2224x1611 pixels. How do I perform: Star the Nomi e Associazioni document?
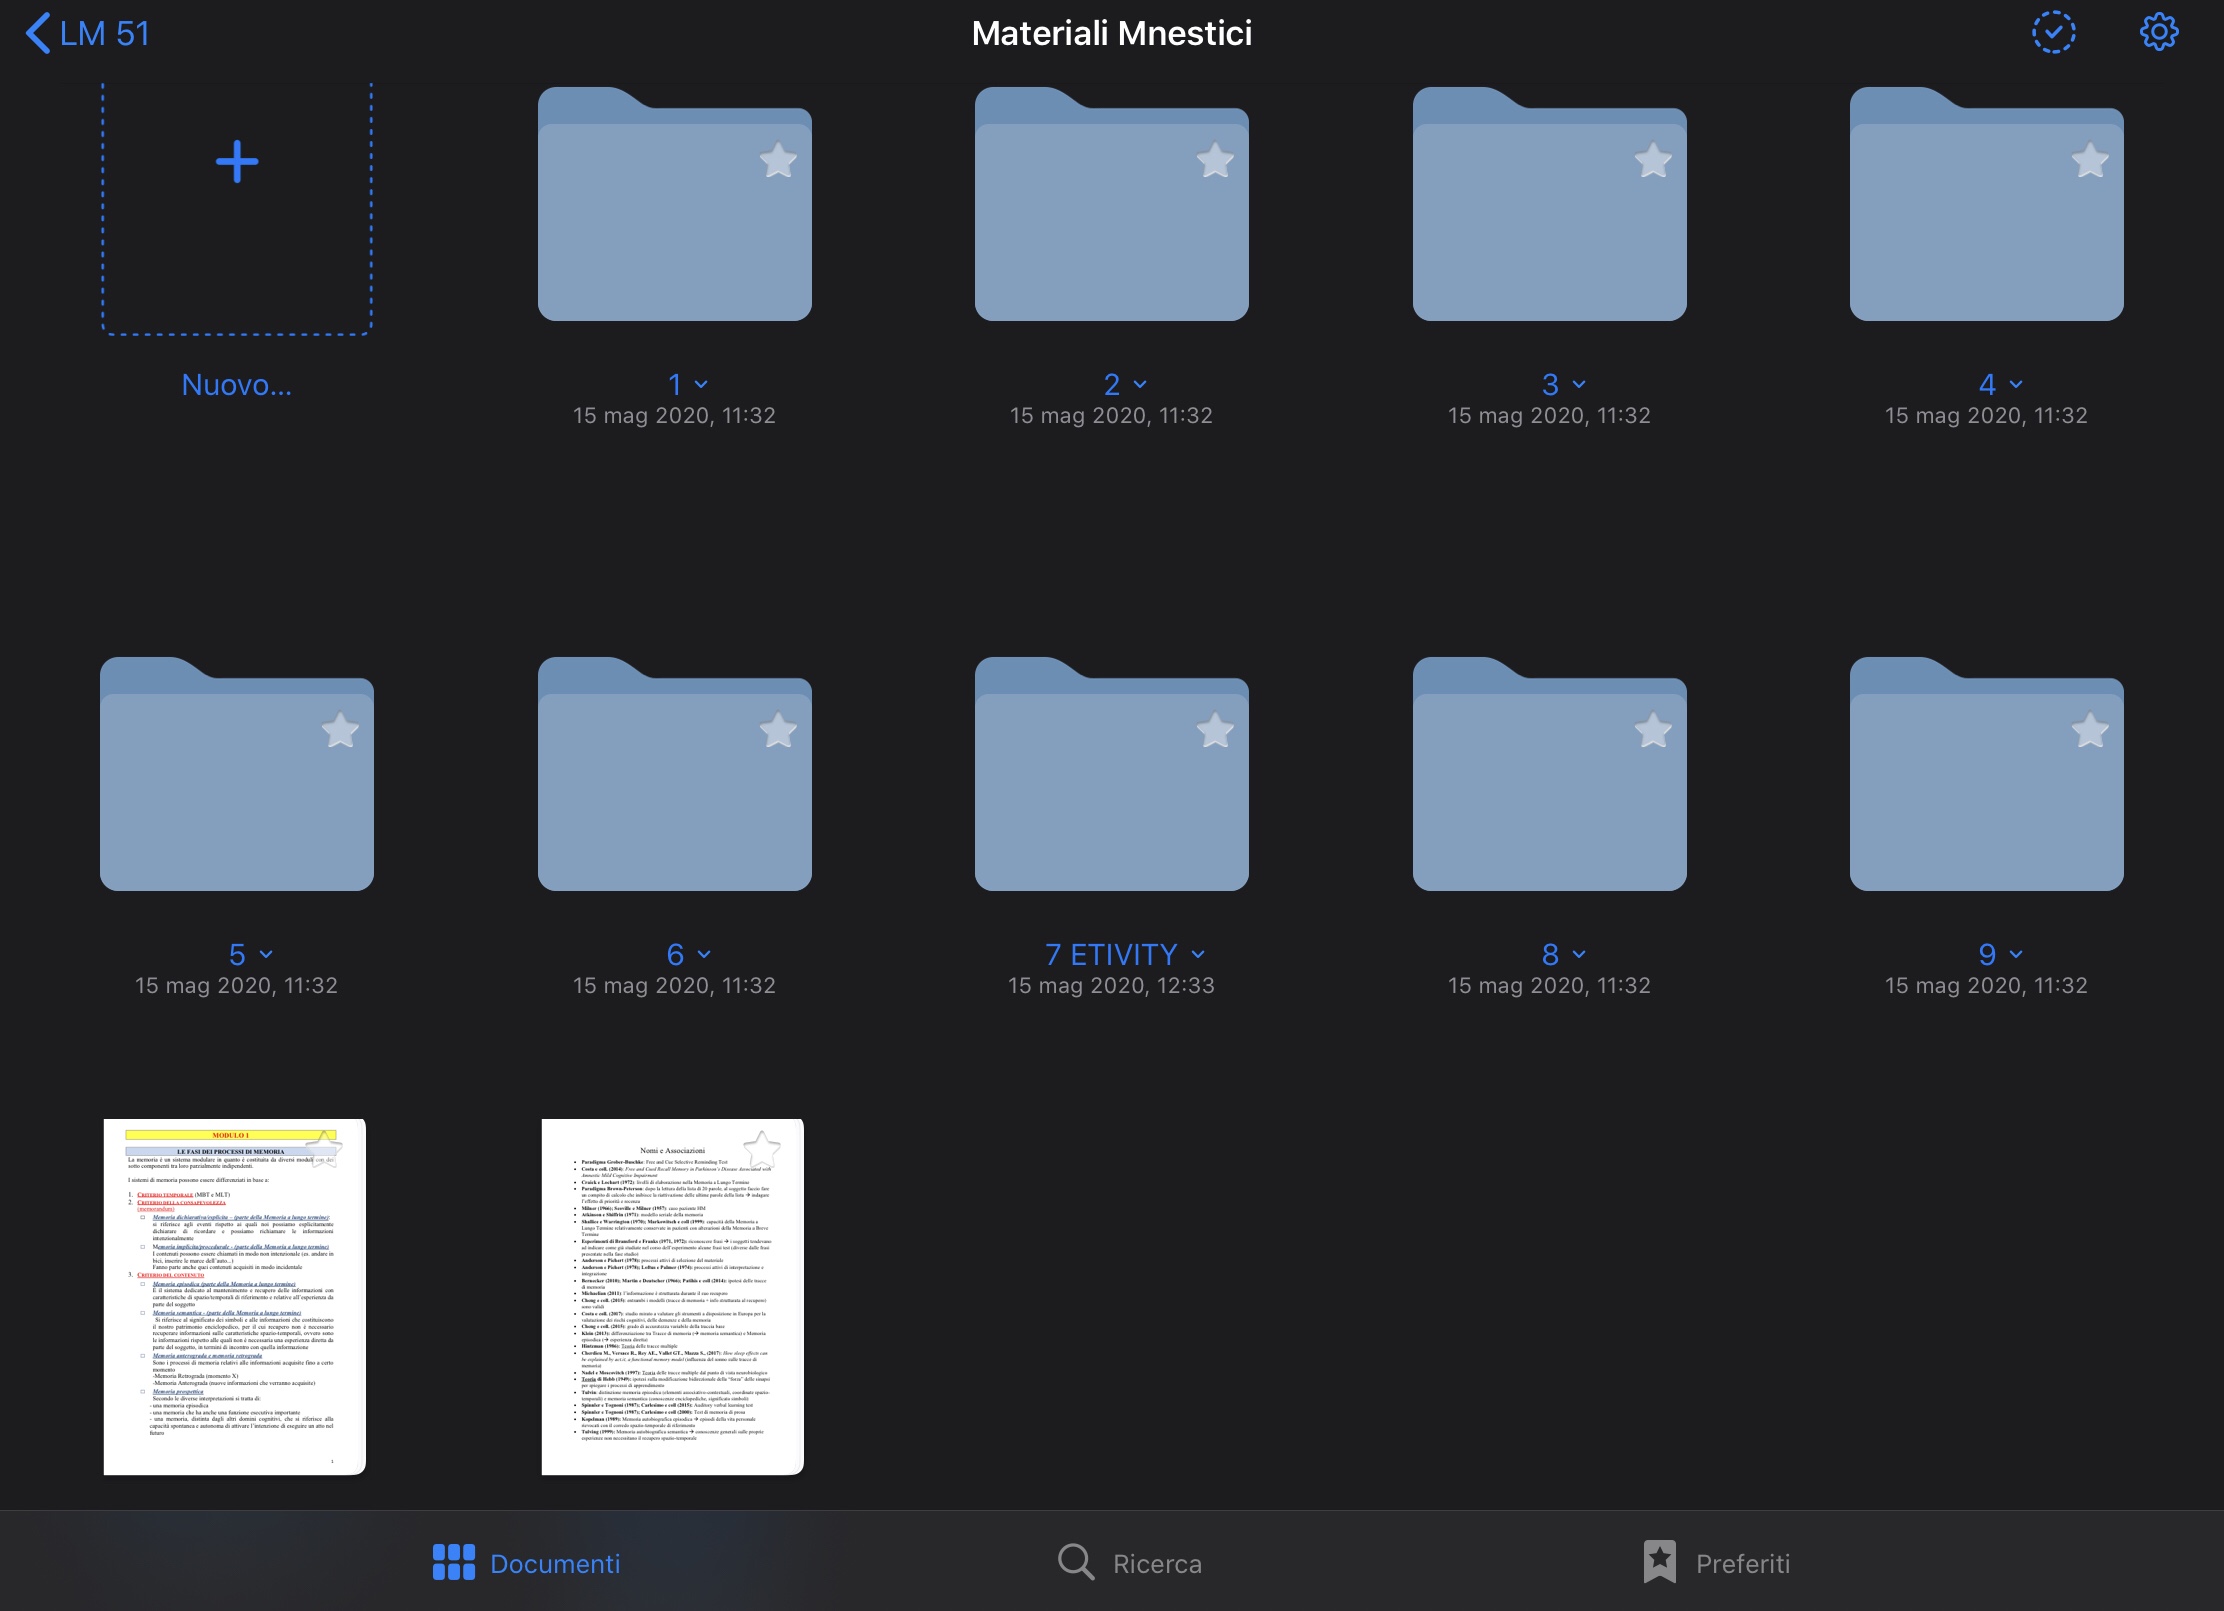(x=762, y=1149)
